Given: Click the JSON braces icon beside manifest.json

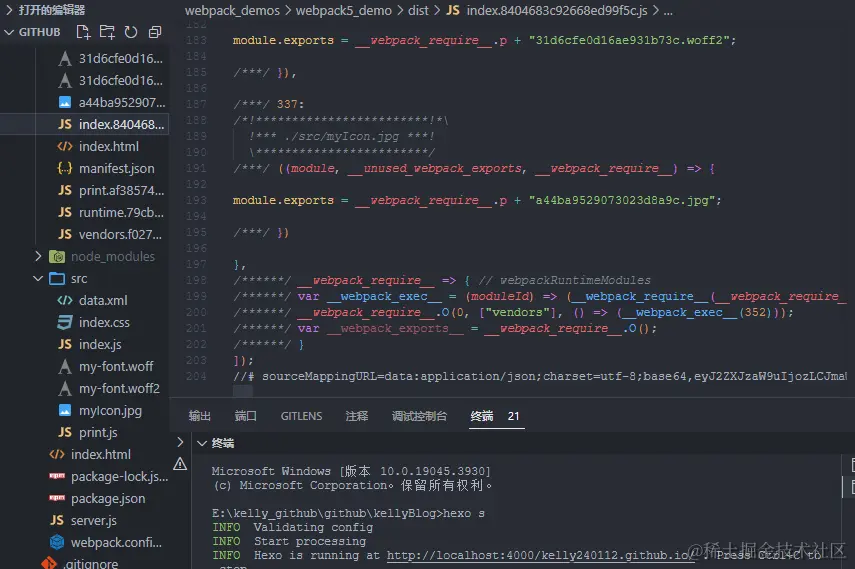Looking at the screenshot, I should click(65, 169).
